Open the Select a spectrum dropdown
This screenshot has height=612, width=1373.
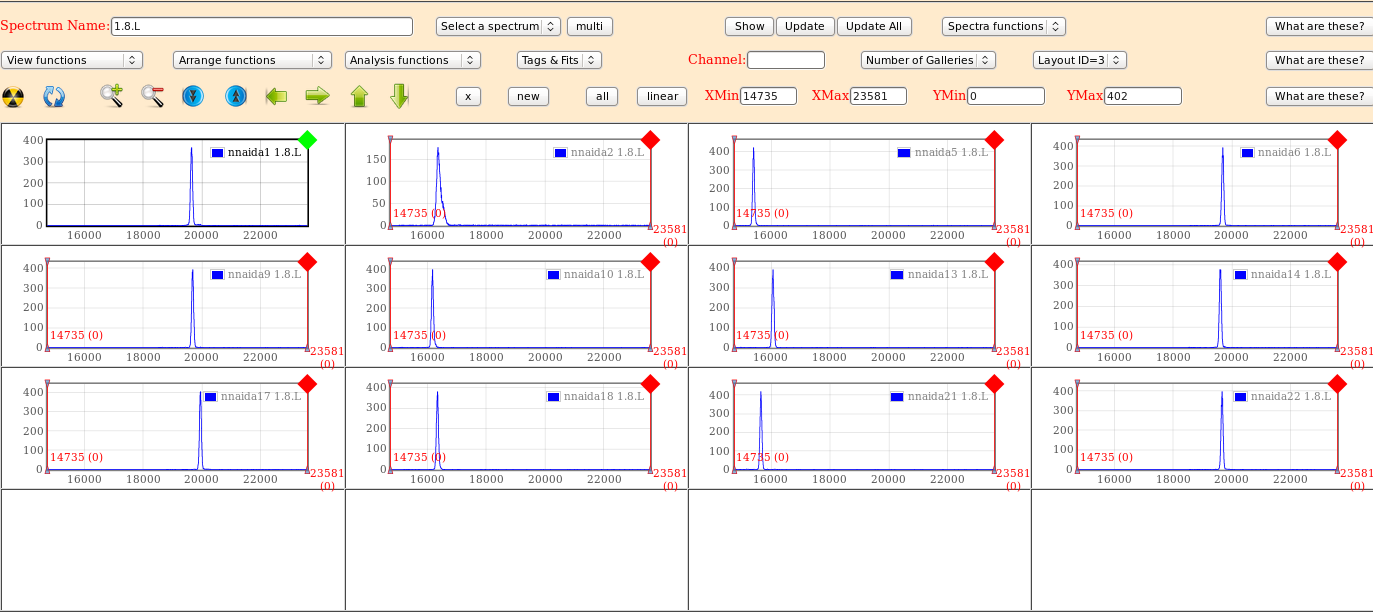(x=498, y=26)
